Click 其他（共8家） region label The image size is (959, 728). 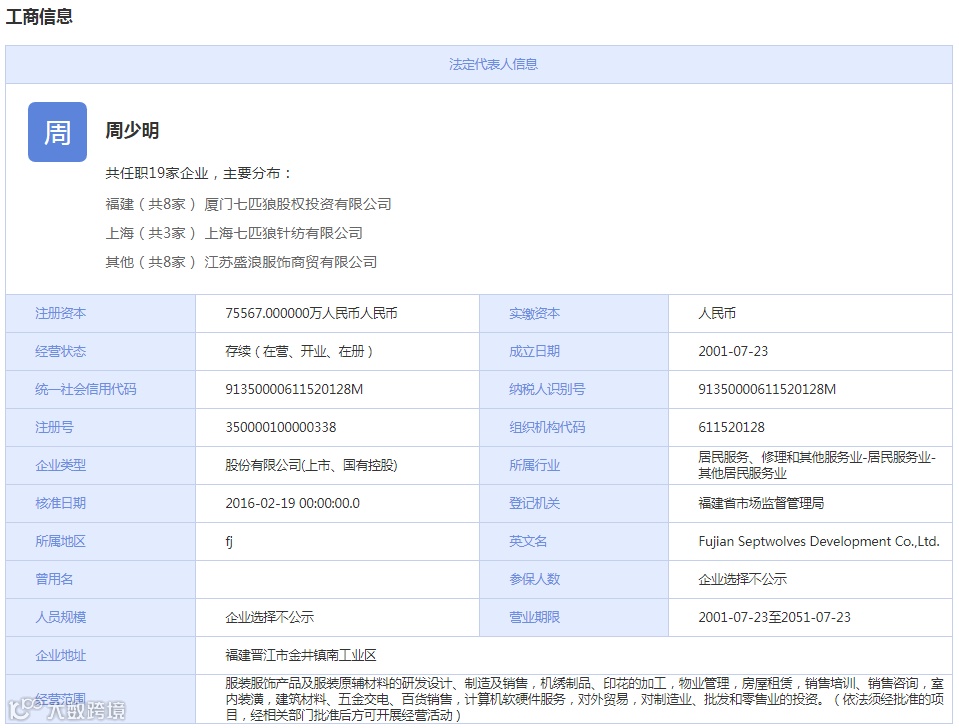pos(150,262)
